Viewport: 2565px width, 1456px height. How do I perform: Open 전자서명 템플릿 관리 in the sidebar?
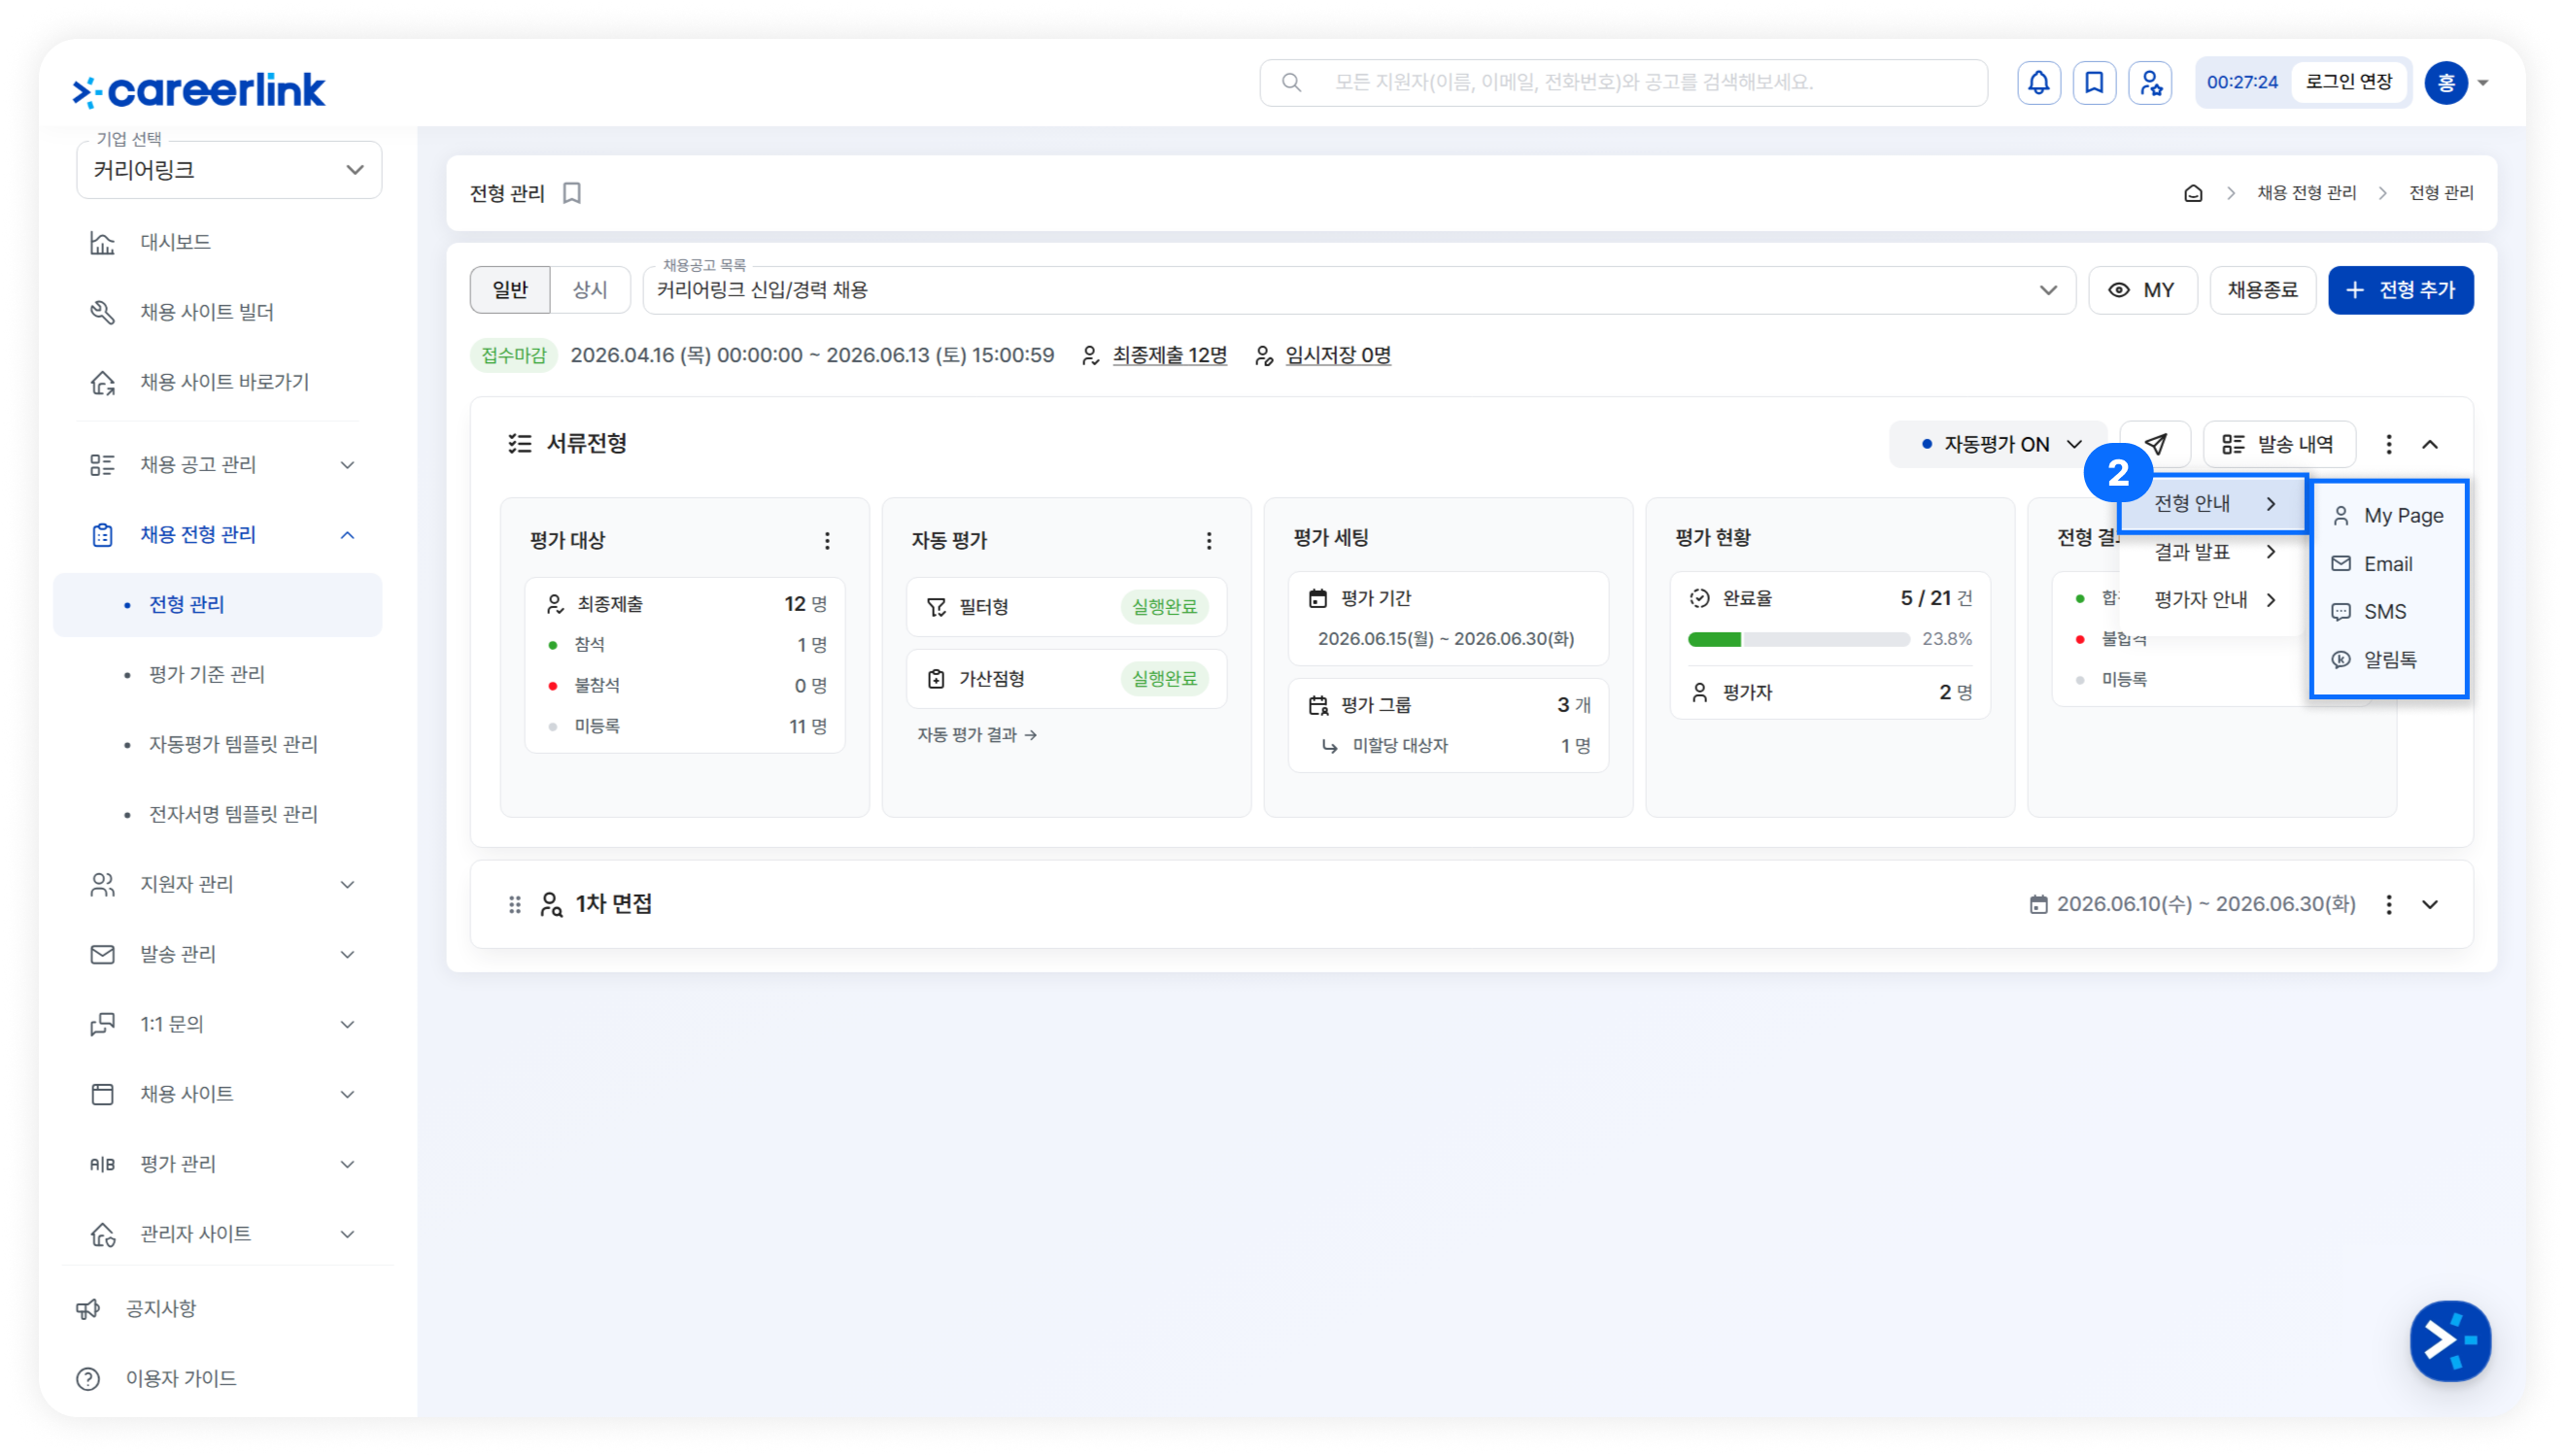point(218,815)
